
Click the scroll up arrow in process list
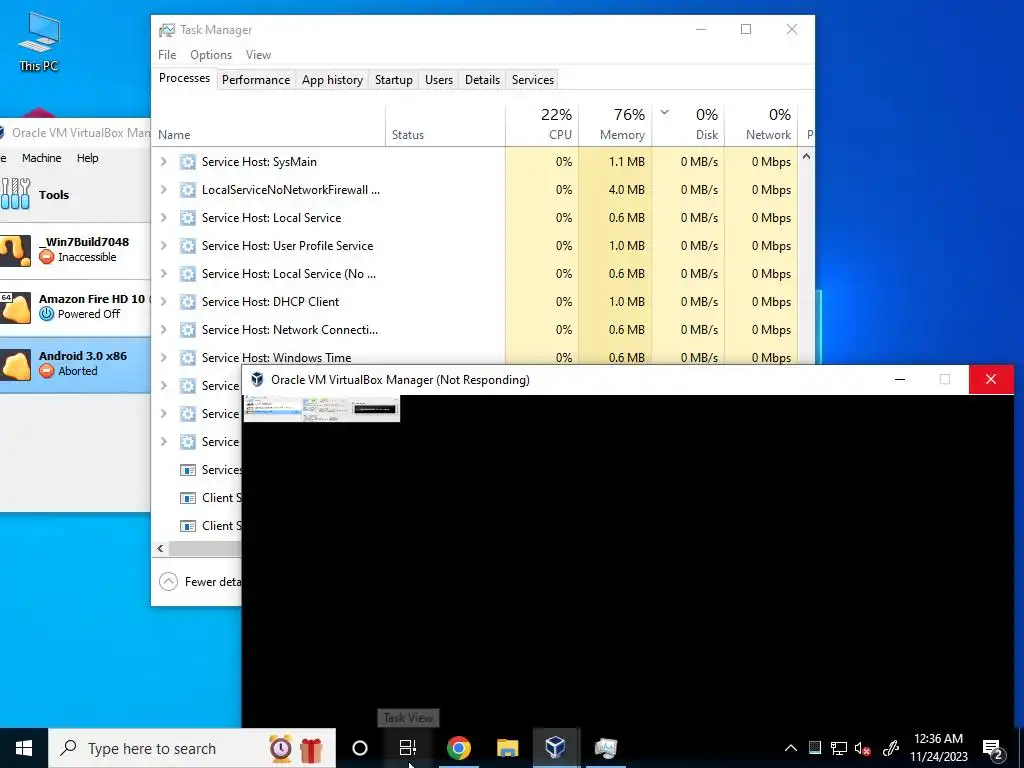click(807, 157)
